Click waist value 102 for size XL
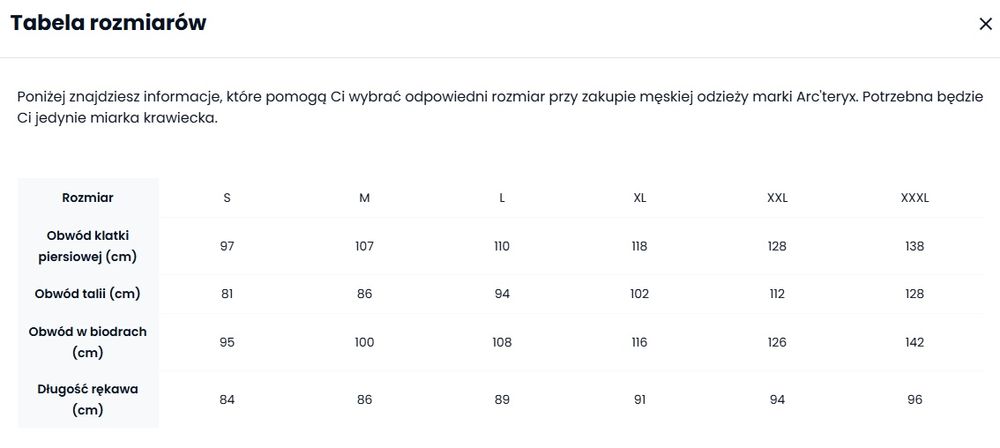Viewport: 1000px width, 448px height. (x=640, y=294)
